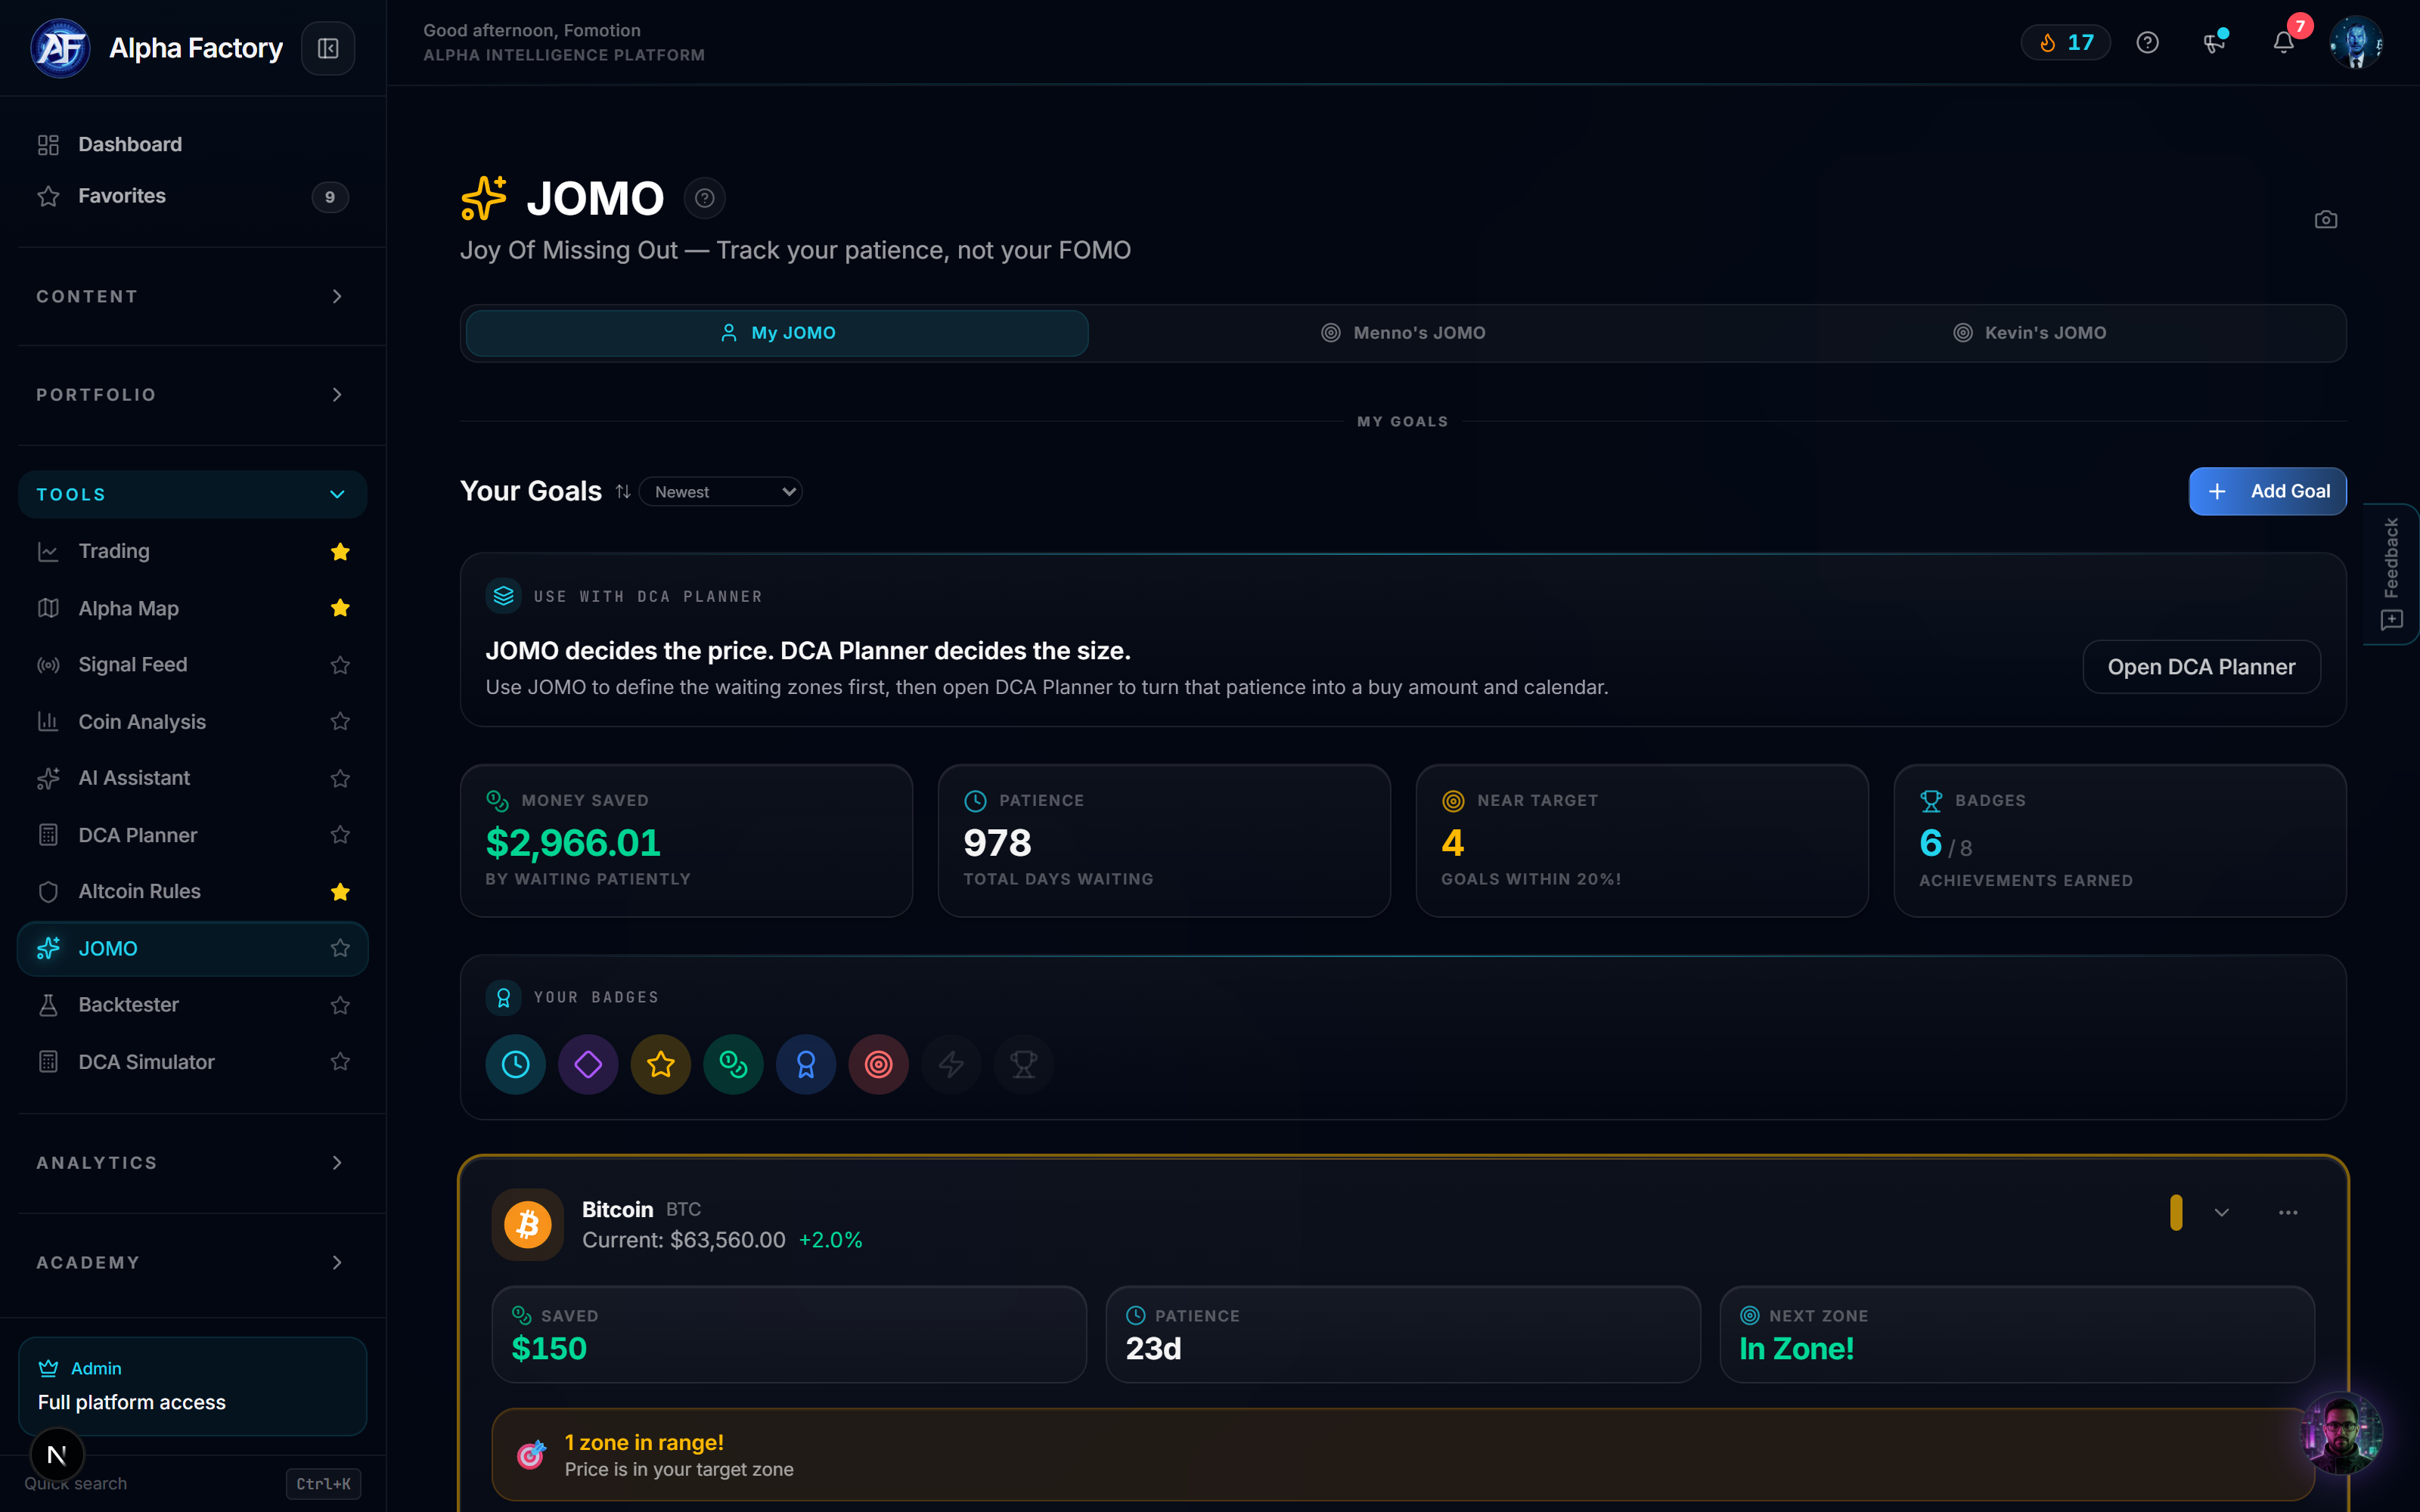Click the gold star badge
Viewport: 2420px width, 1512px height.
pos(661,1064)
